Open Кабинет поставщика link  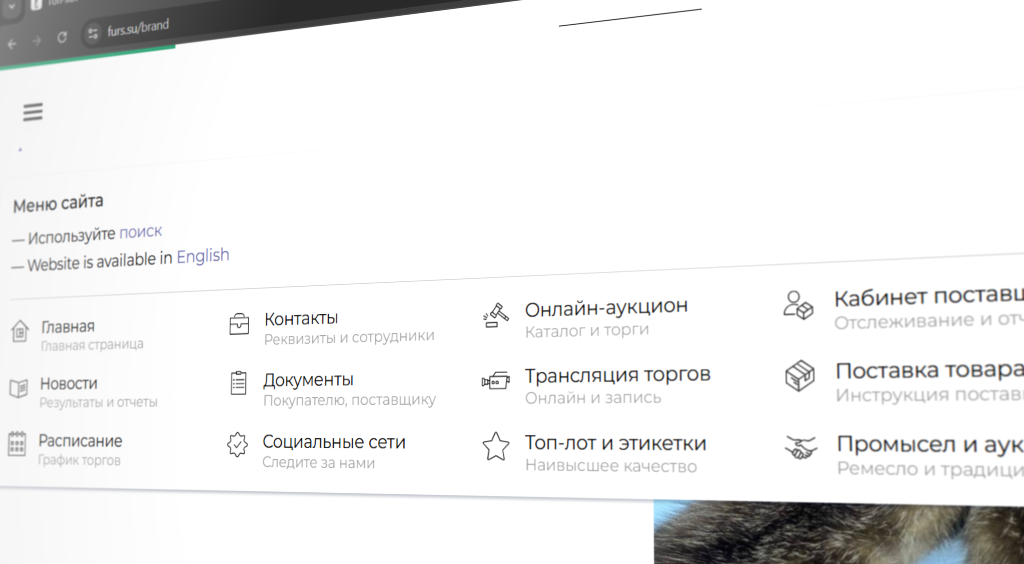(929, 298)
